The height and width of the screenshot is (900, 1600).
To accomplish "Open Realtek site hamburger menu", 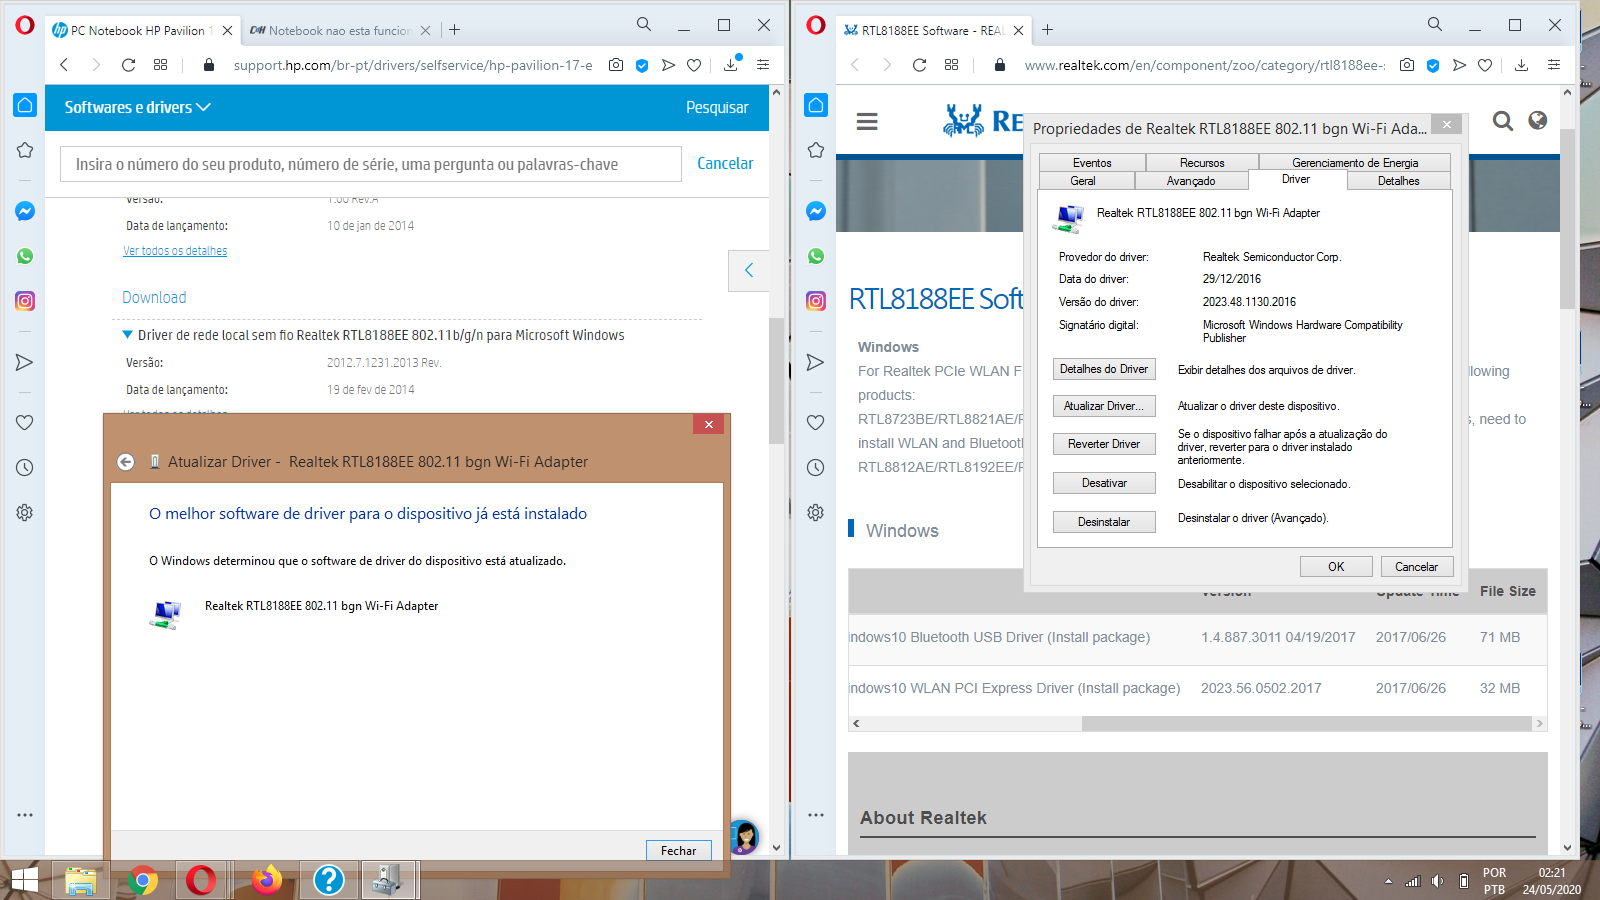I will [x=867, y=121].
